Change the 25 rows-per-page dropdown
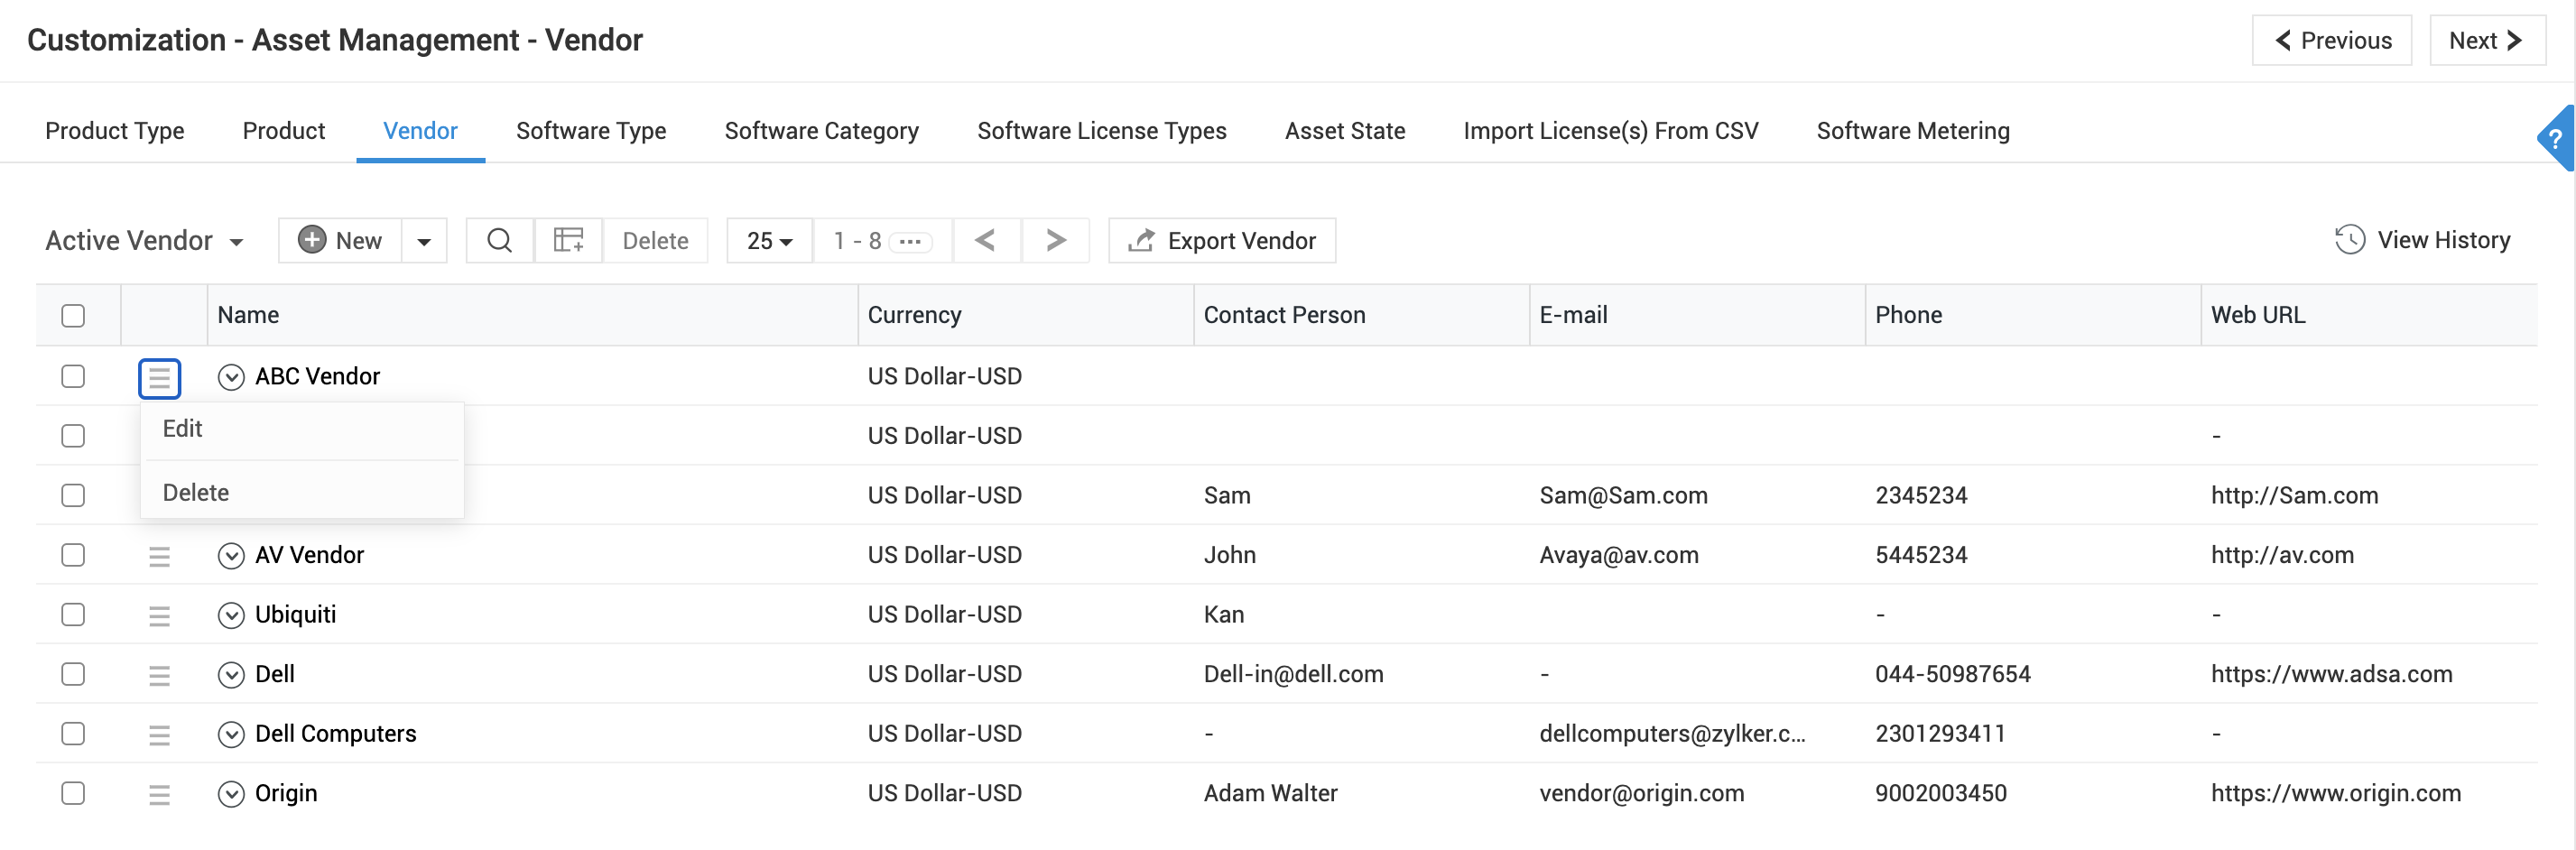Screen dimensions: 2576x850 [769, 241]
